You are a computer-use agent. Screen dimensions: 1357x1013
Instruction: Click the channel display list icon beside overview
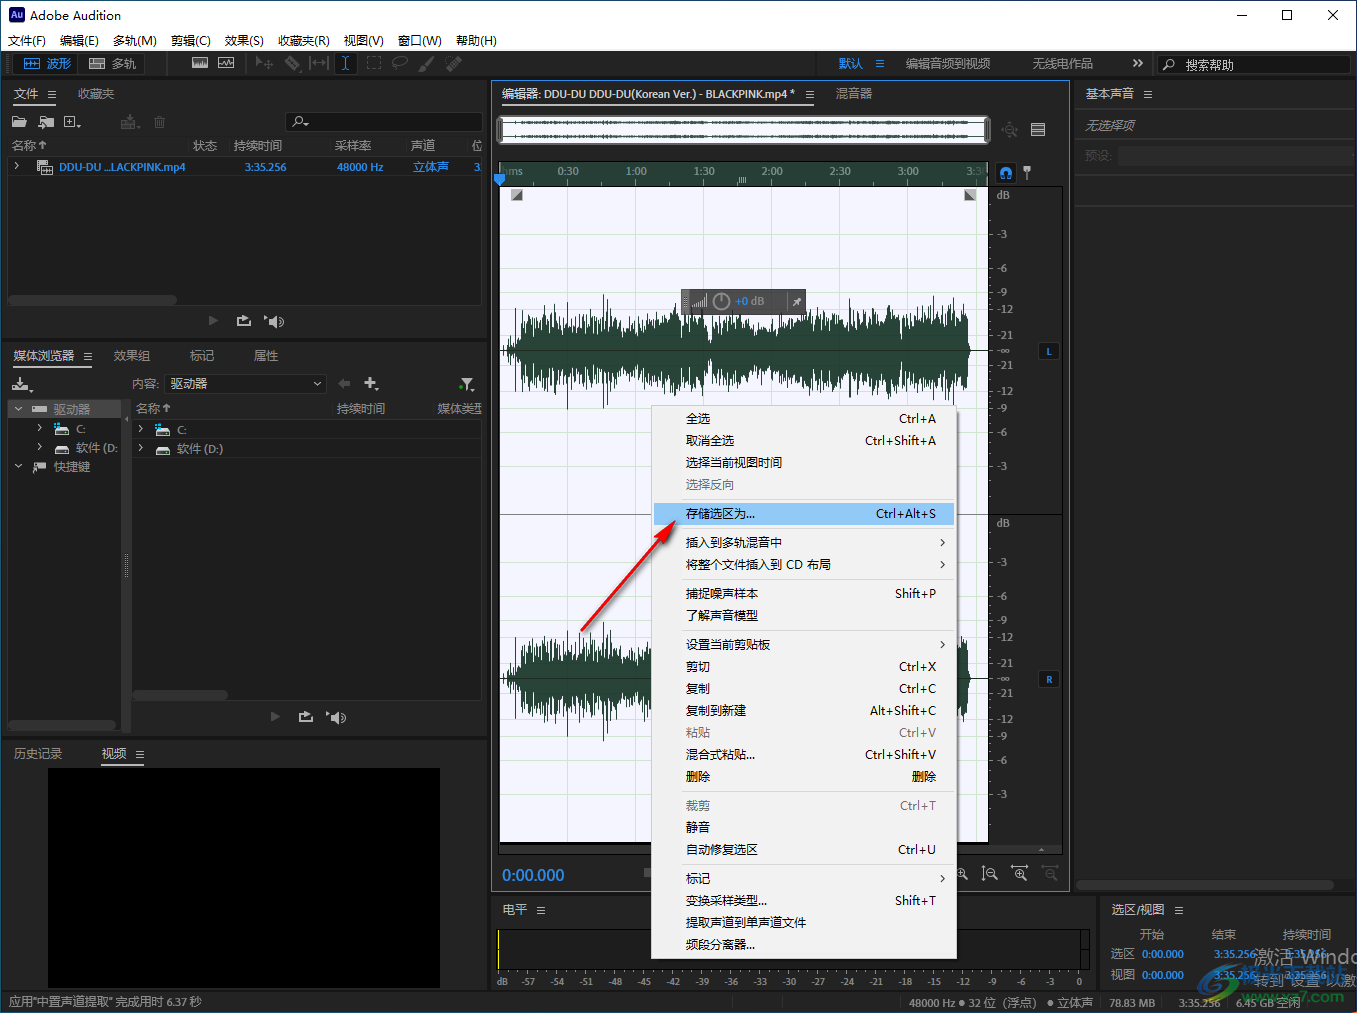(x=1038, y=130)
